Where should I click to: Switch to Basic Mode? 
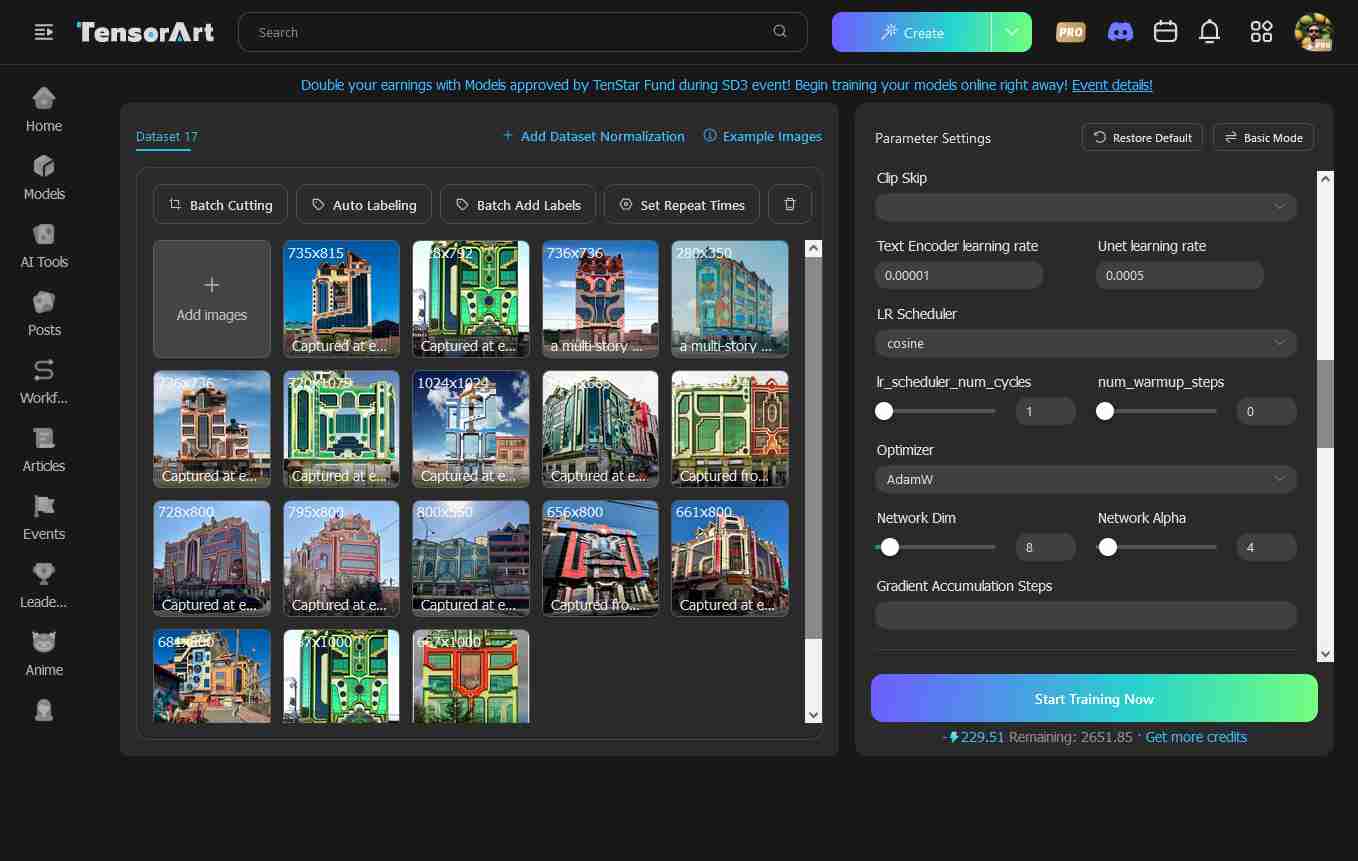(x=1263, y=137)
